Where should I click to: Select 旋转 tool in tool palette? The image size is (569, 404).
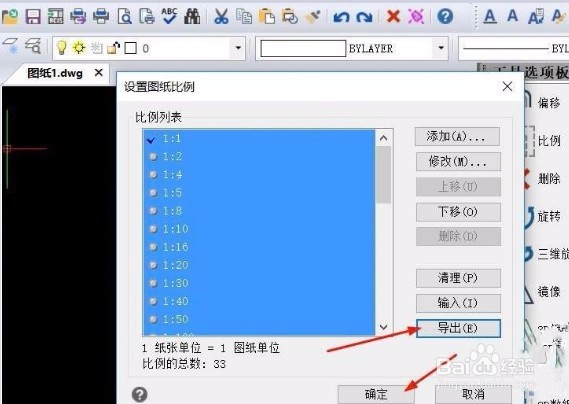[549, 216]
